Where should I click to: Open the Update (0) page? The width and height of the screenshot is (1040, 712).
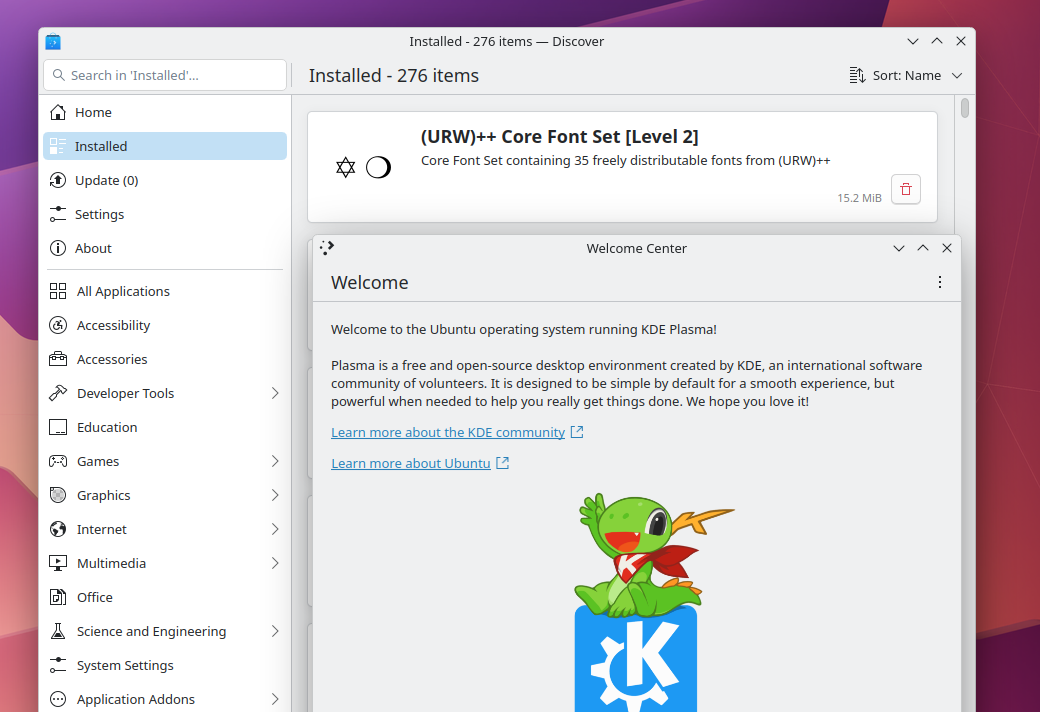point(165,180)
